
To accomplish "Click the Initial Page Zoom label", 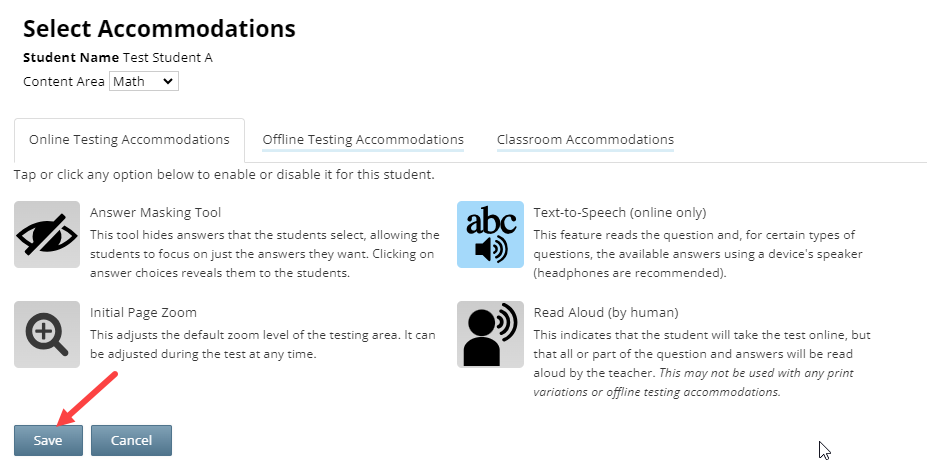I will 143,312.
